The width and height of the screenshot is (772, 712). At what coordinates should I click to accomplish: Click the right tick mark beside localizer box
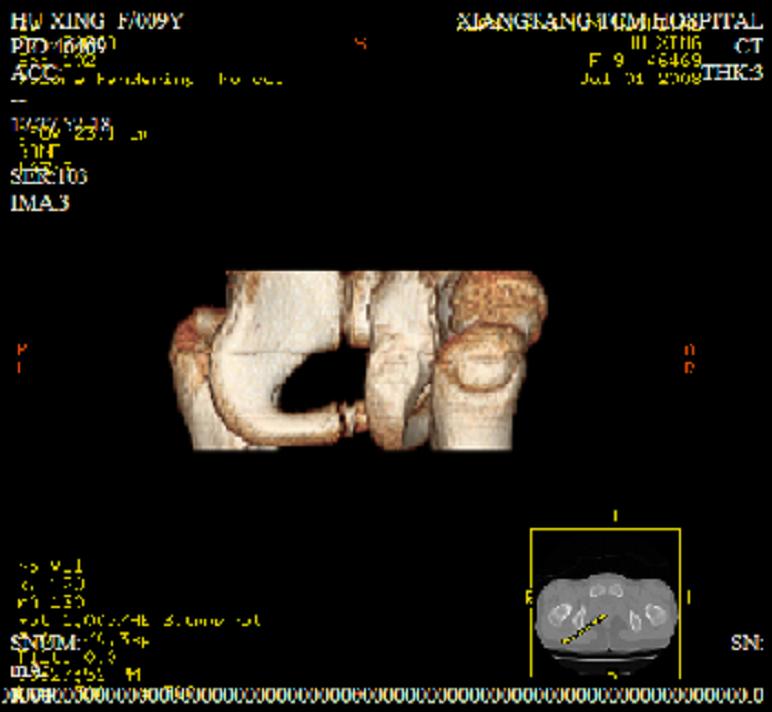click(689, 598)
